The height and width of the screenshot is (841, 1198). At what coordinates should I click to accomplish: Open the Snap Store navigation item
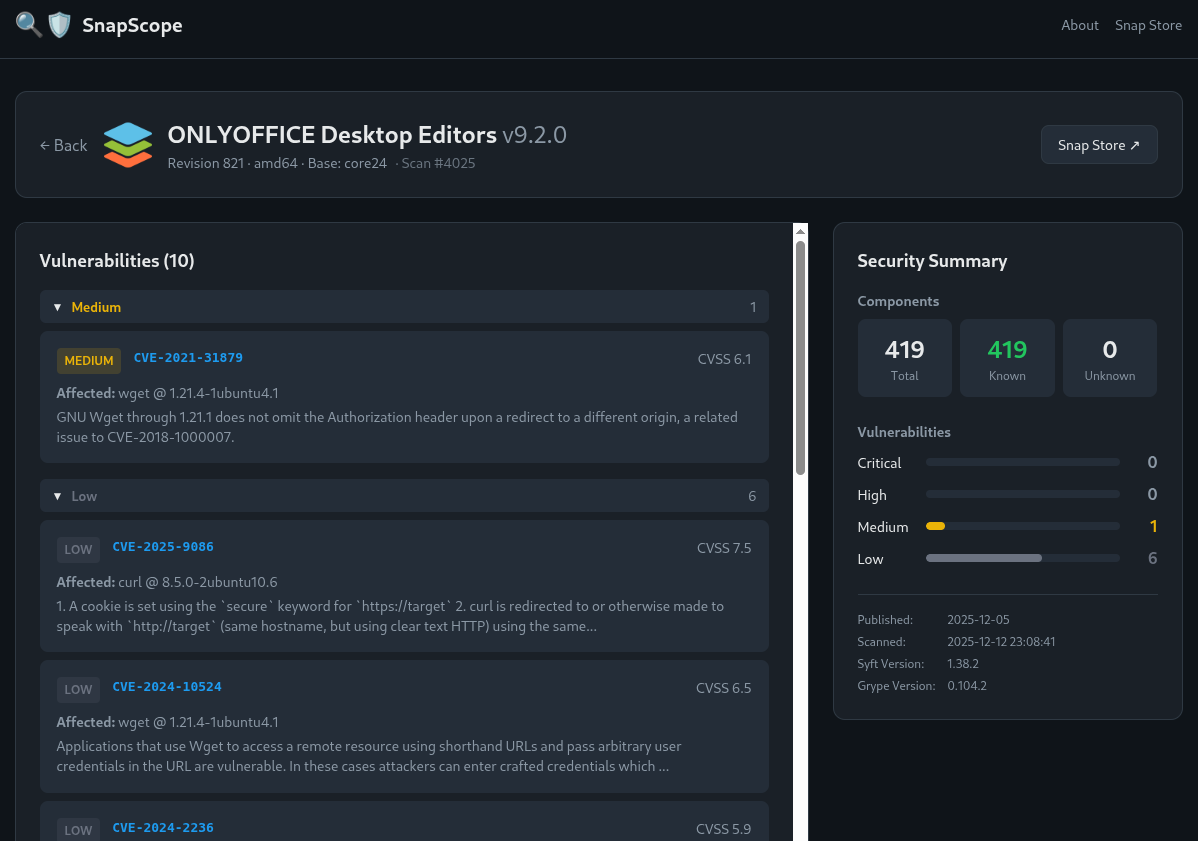pos(1148,25)
